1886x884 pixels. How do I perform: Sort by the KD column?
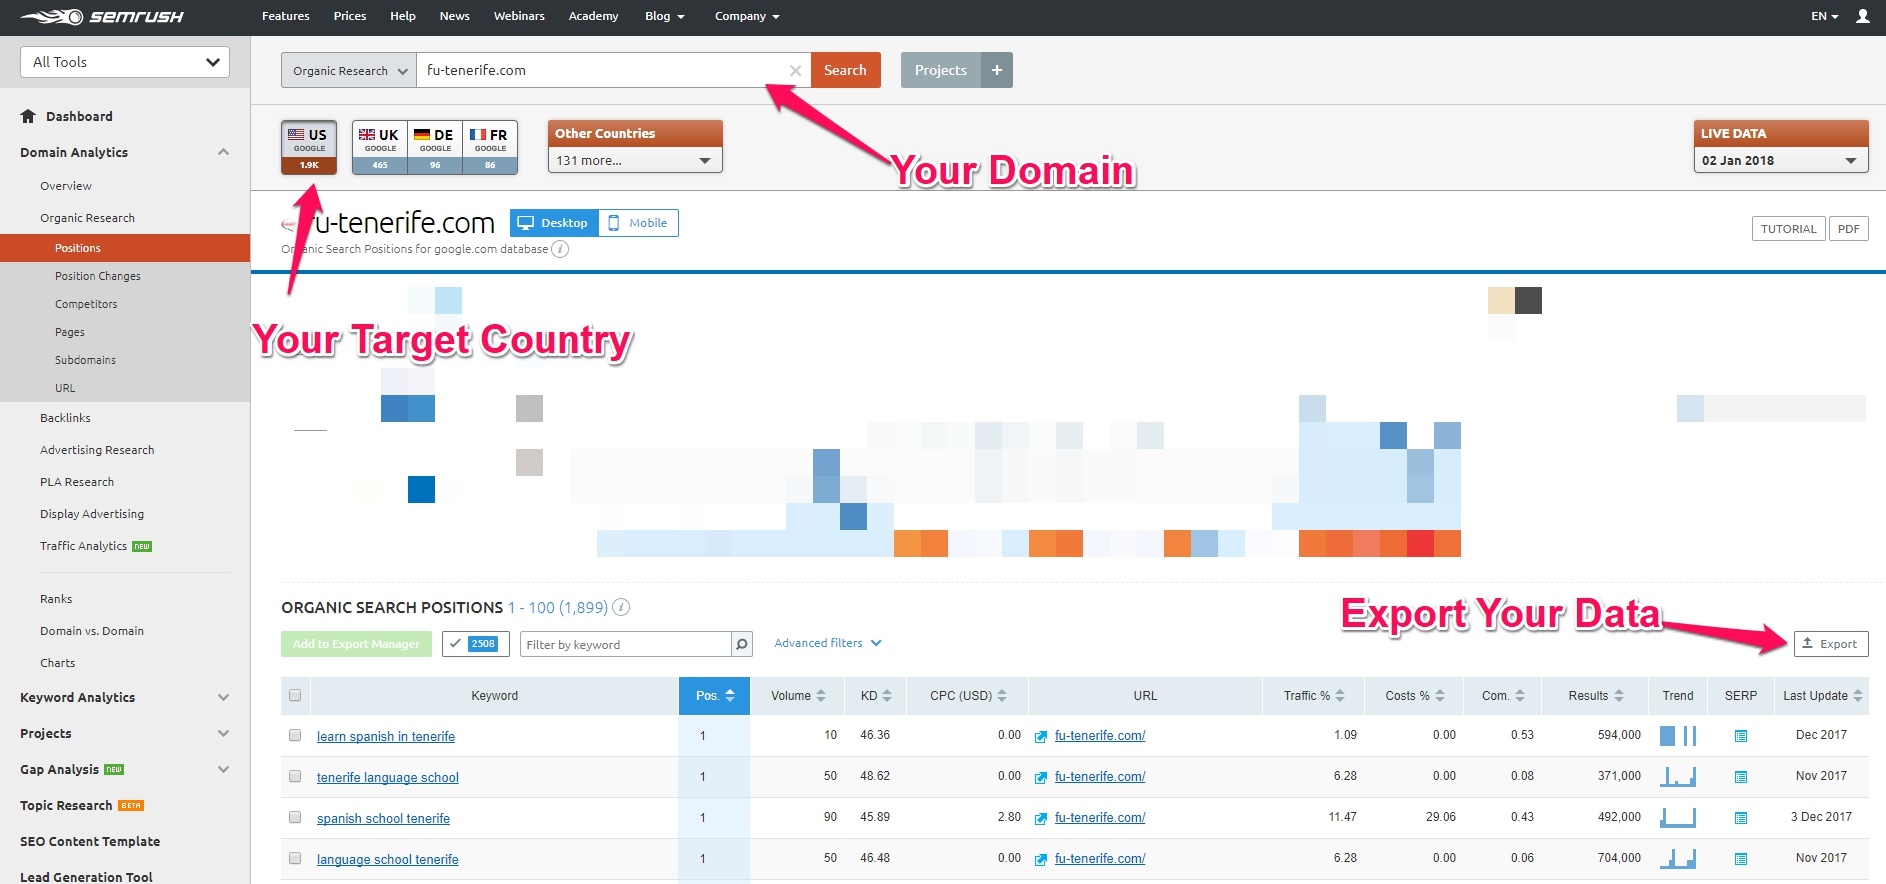point(876,696)
